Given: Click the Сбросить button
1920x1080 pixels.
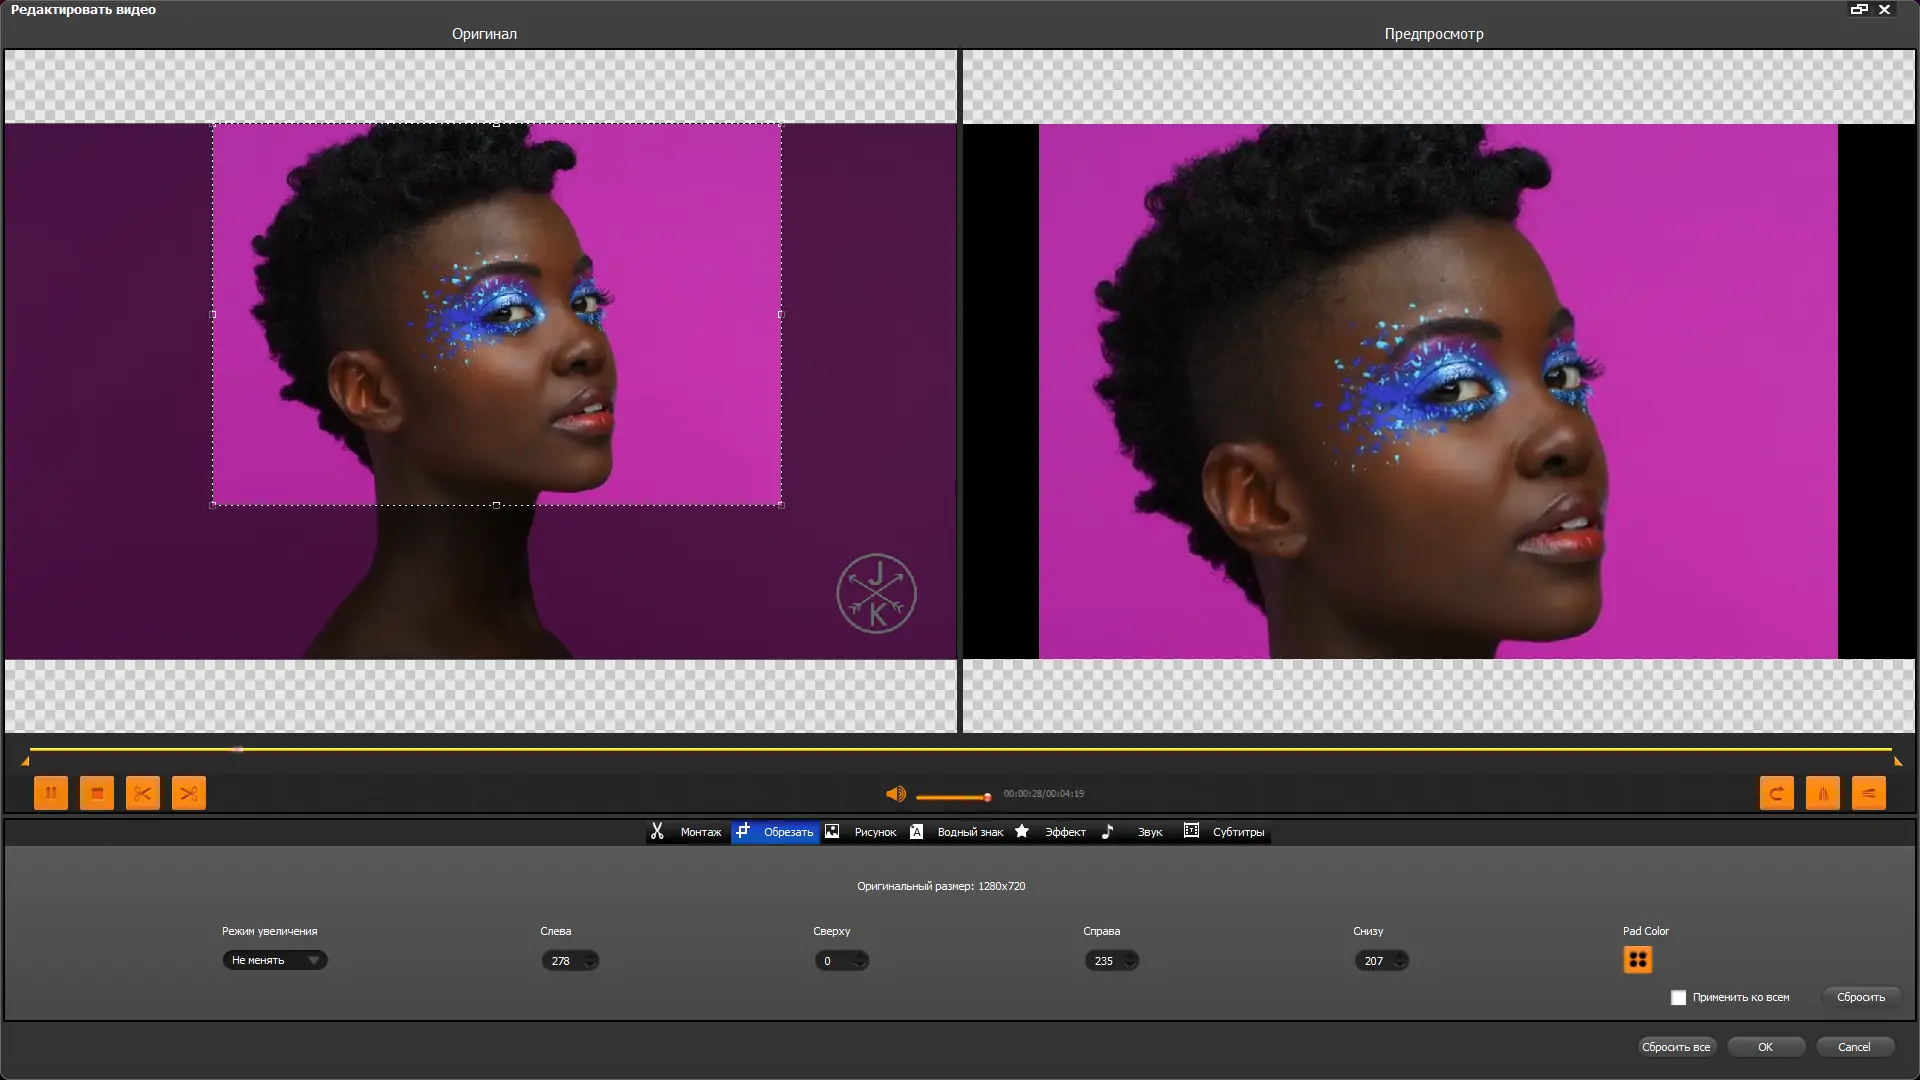Looking at the screenshot, I should tap(1860, 997).
